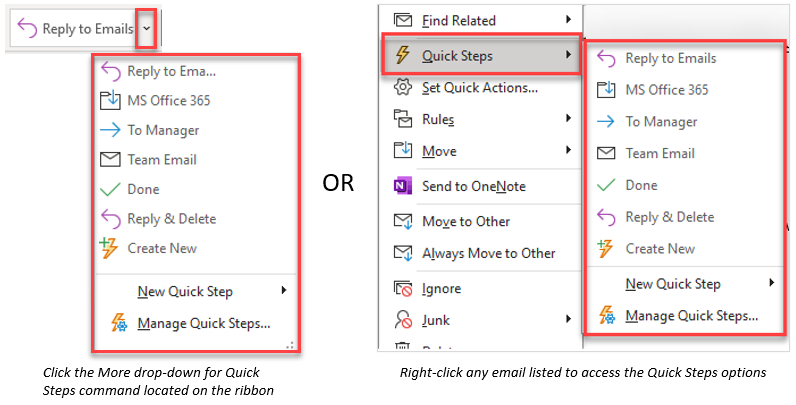Screen dimensions: 796x405
Task: Click move-to-folder icon beside MS Office 365 in ribbon drop-down
Action: tap(110, 100)
